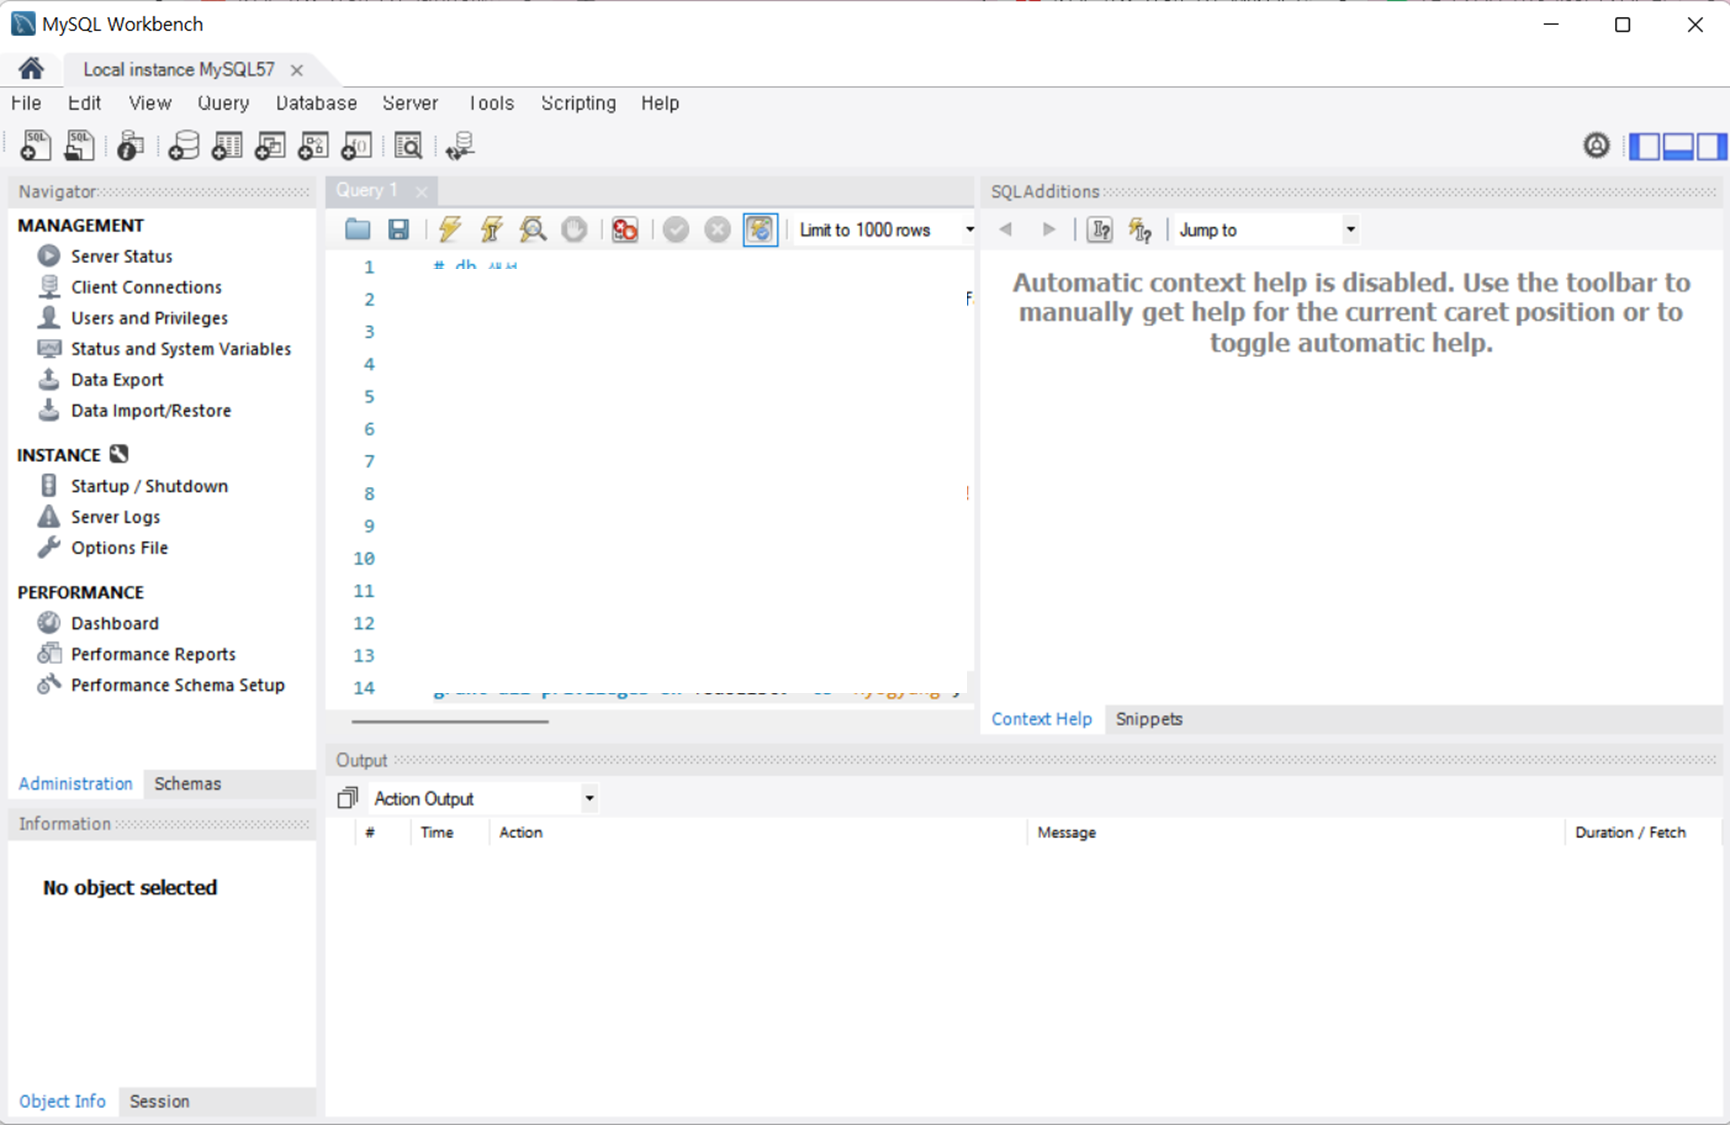The height and width of the screenshot is (1125, 1730).
Task: Open the home screen tab icon
Action: point(30,68)
